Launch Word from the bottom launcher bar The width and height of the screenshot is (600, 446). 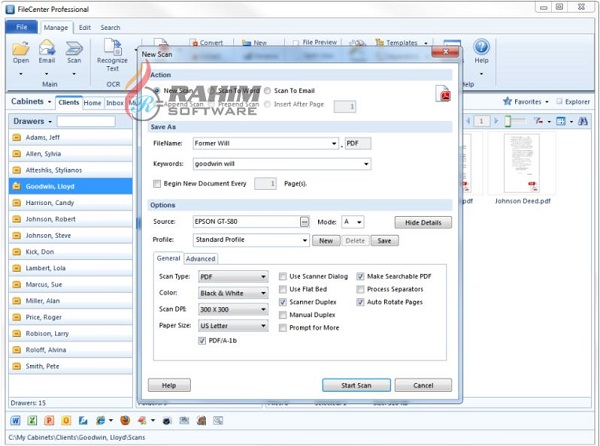(x=15, y=421)
